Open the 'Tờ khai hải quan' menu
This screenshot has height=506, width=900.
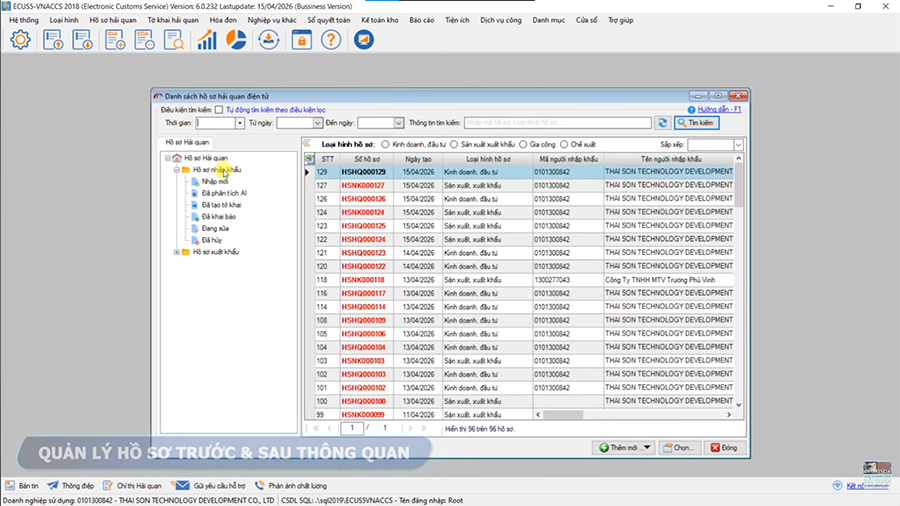tap(172, 19)
